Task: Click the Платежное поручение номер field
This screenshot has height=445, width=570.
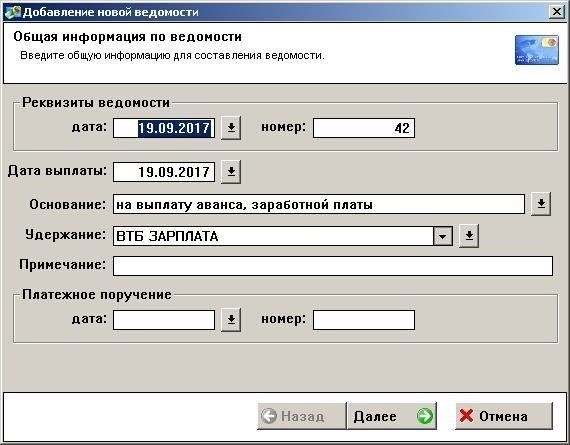Action: pos(364,320)
